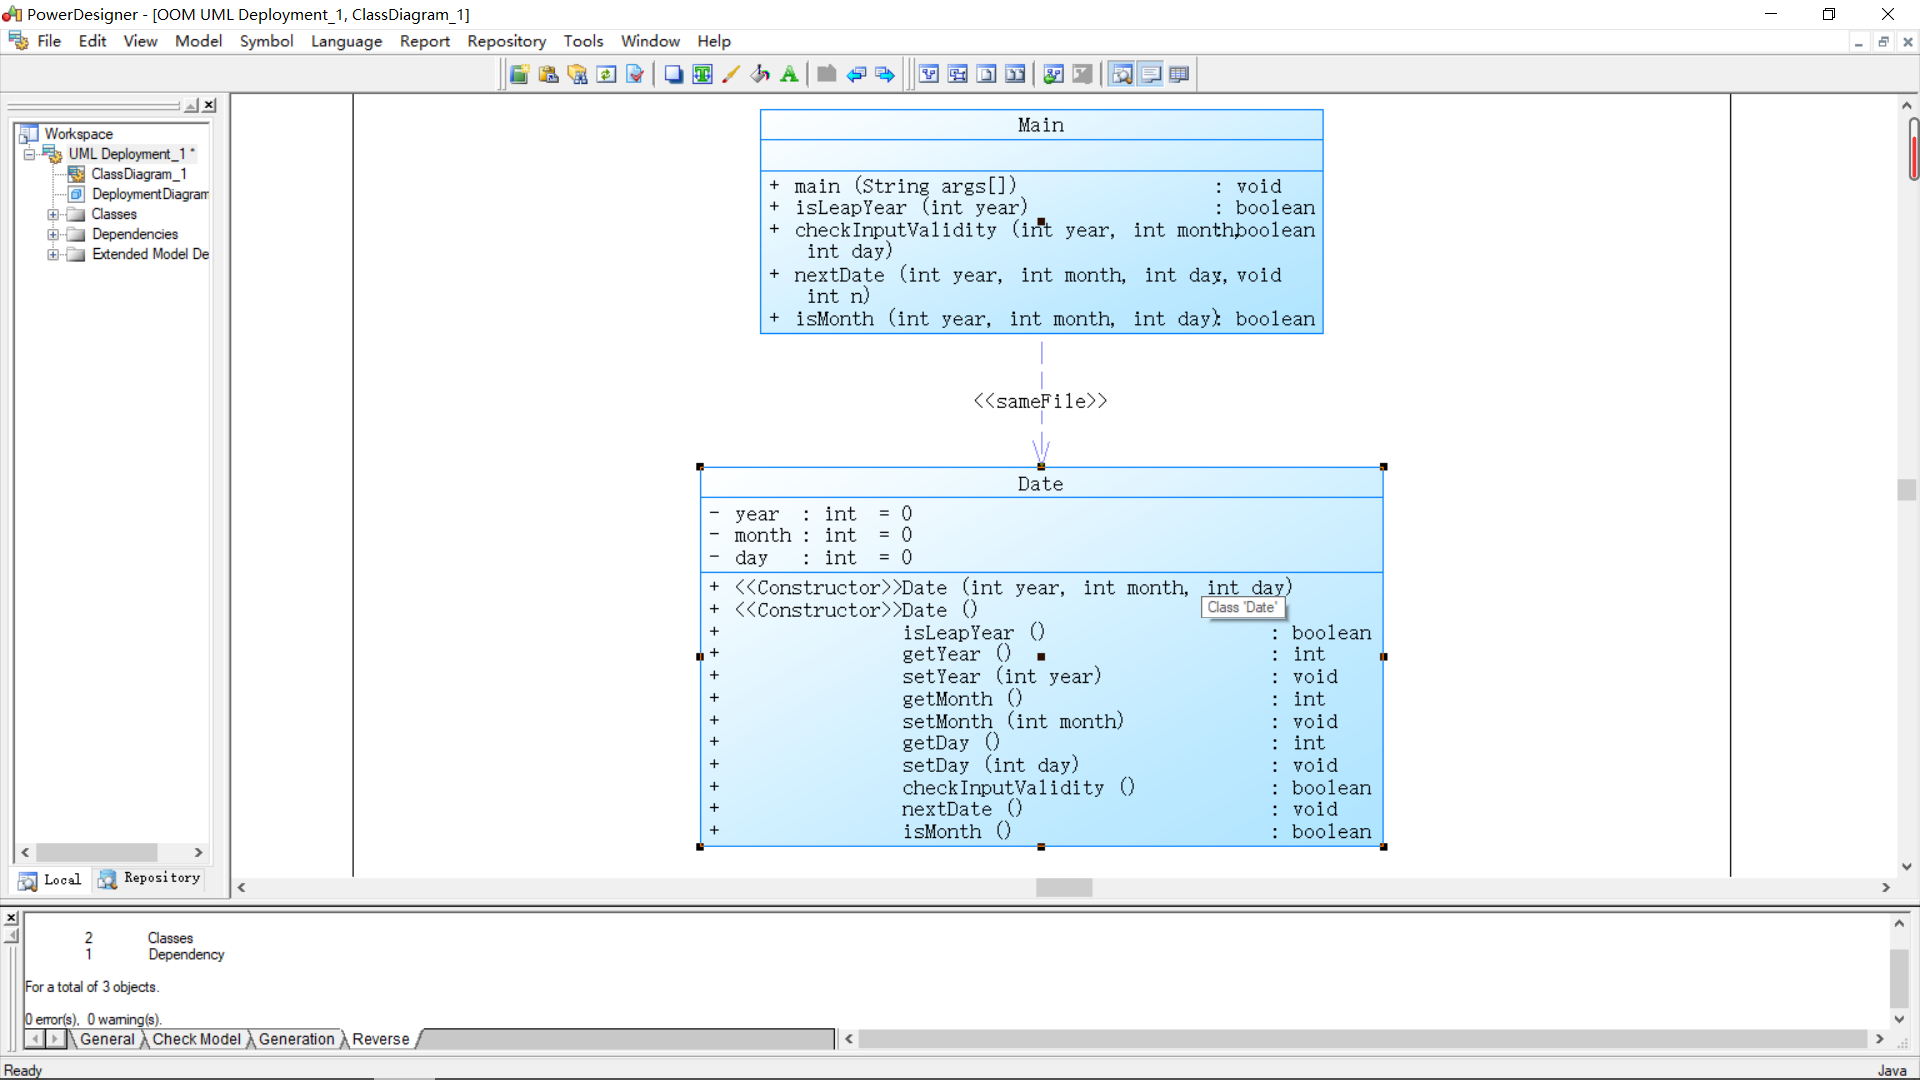Toggle the Browser panel toolbar button
This screenshot has width=1920, height=1080.
click(1122, 74)
